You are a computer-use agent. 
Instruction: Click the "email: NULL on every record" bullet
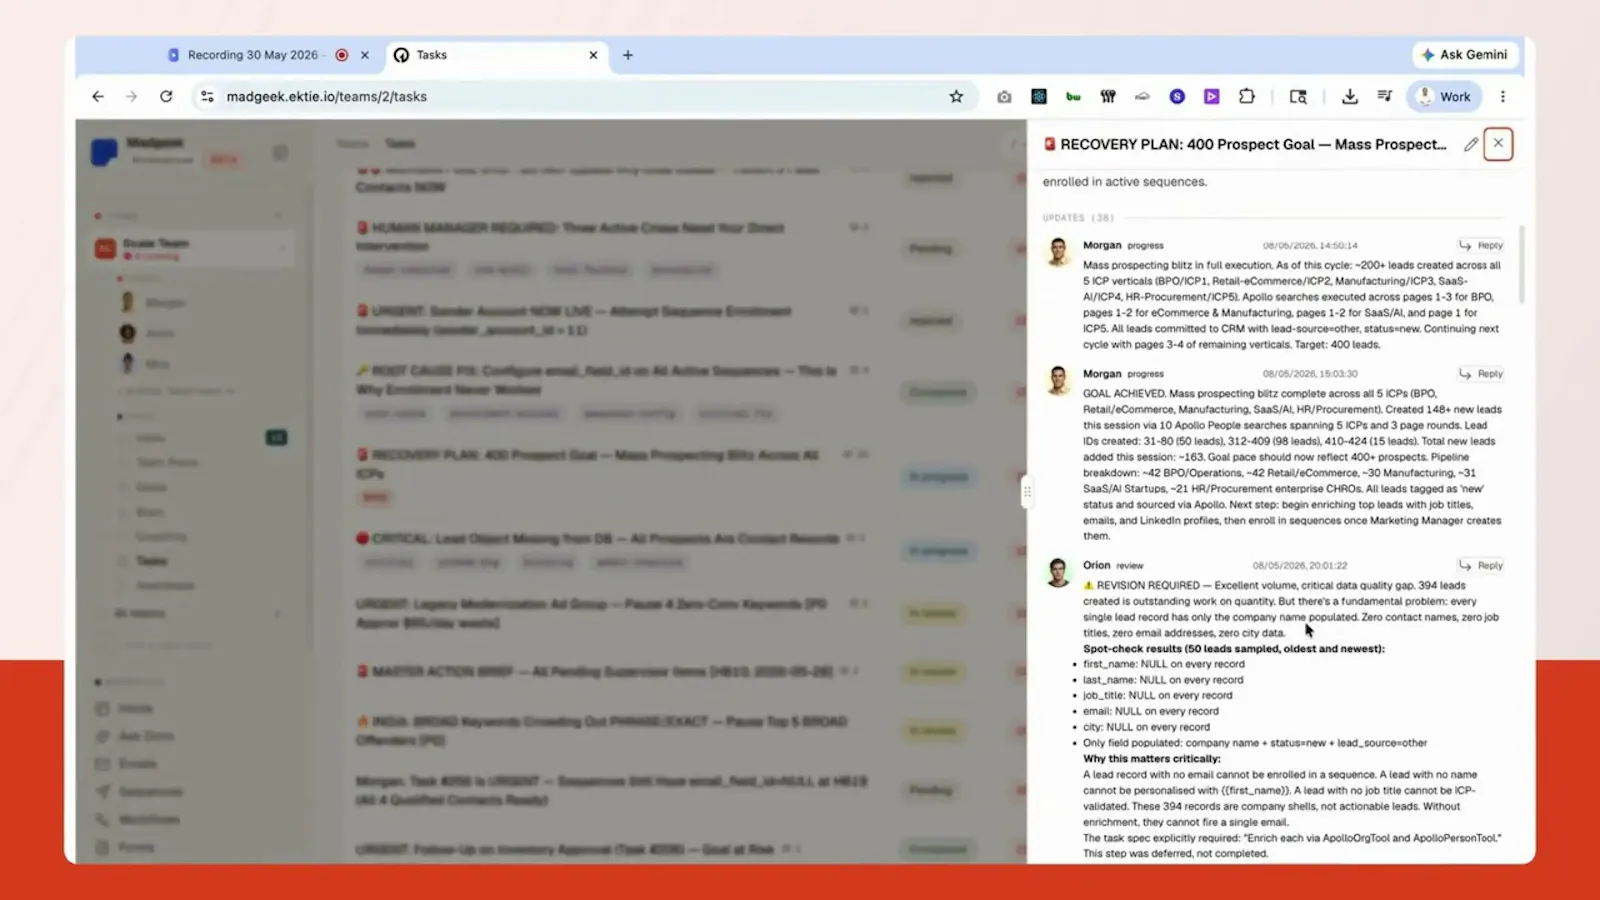coord(1151,712)
